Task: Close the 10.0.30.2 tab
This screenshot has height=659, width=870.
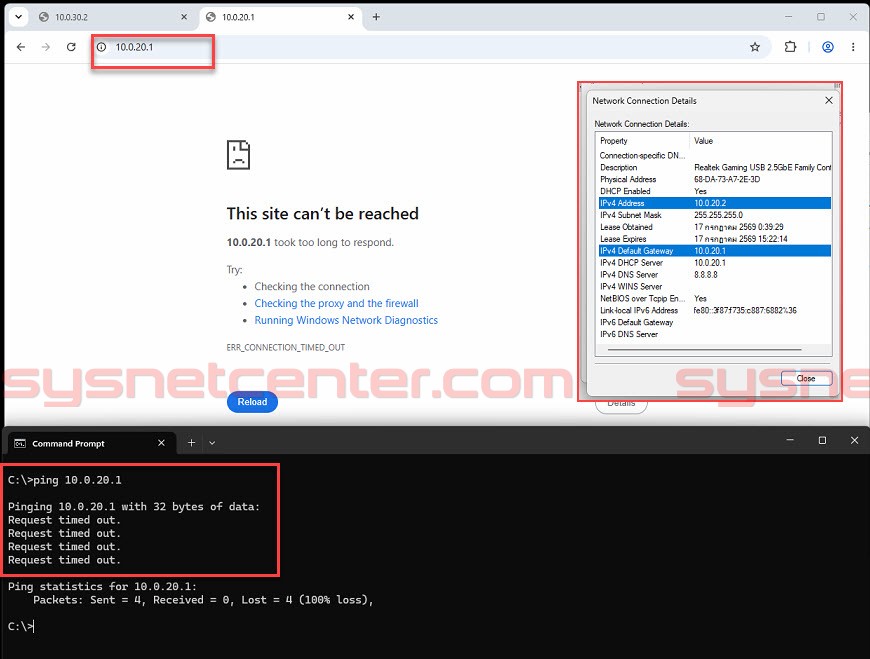Action: pos(184,17)
